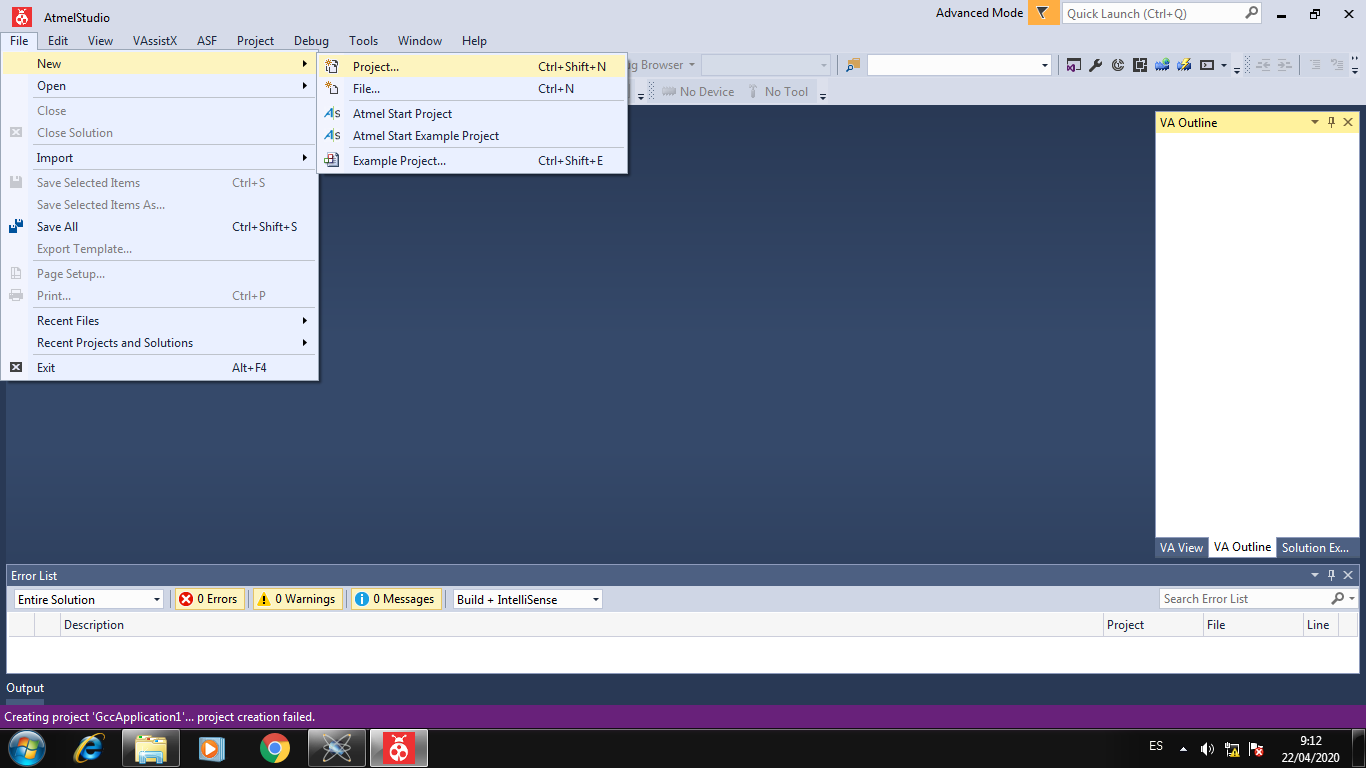Toggle the 0 Messages filter
Screen dimensions: 1366x768
click(x=396, y=599)
